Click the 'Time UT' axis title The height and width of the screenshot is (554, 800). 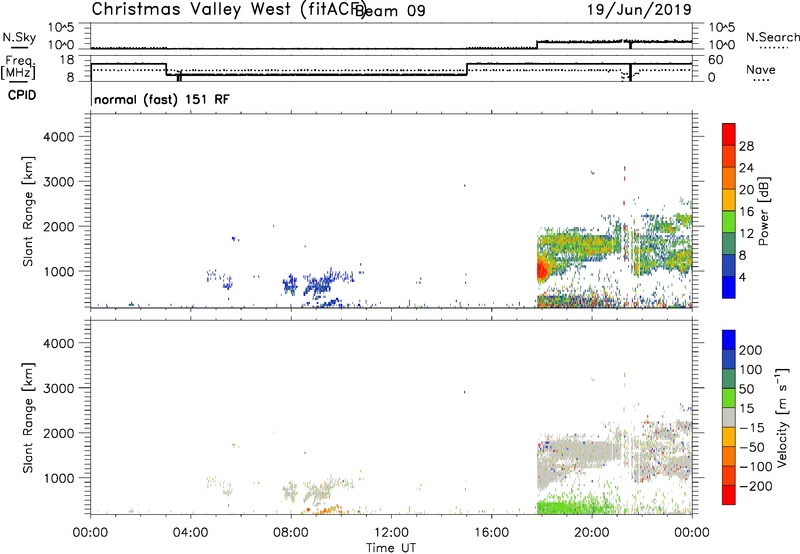[x=391, y=548]
